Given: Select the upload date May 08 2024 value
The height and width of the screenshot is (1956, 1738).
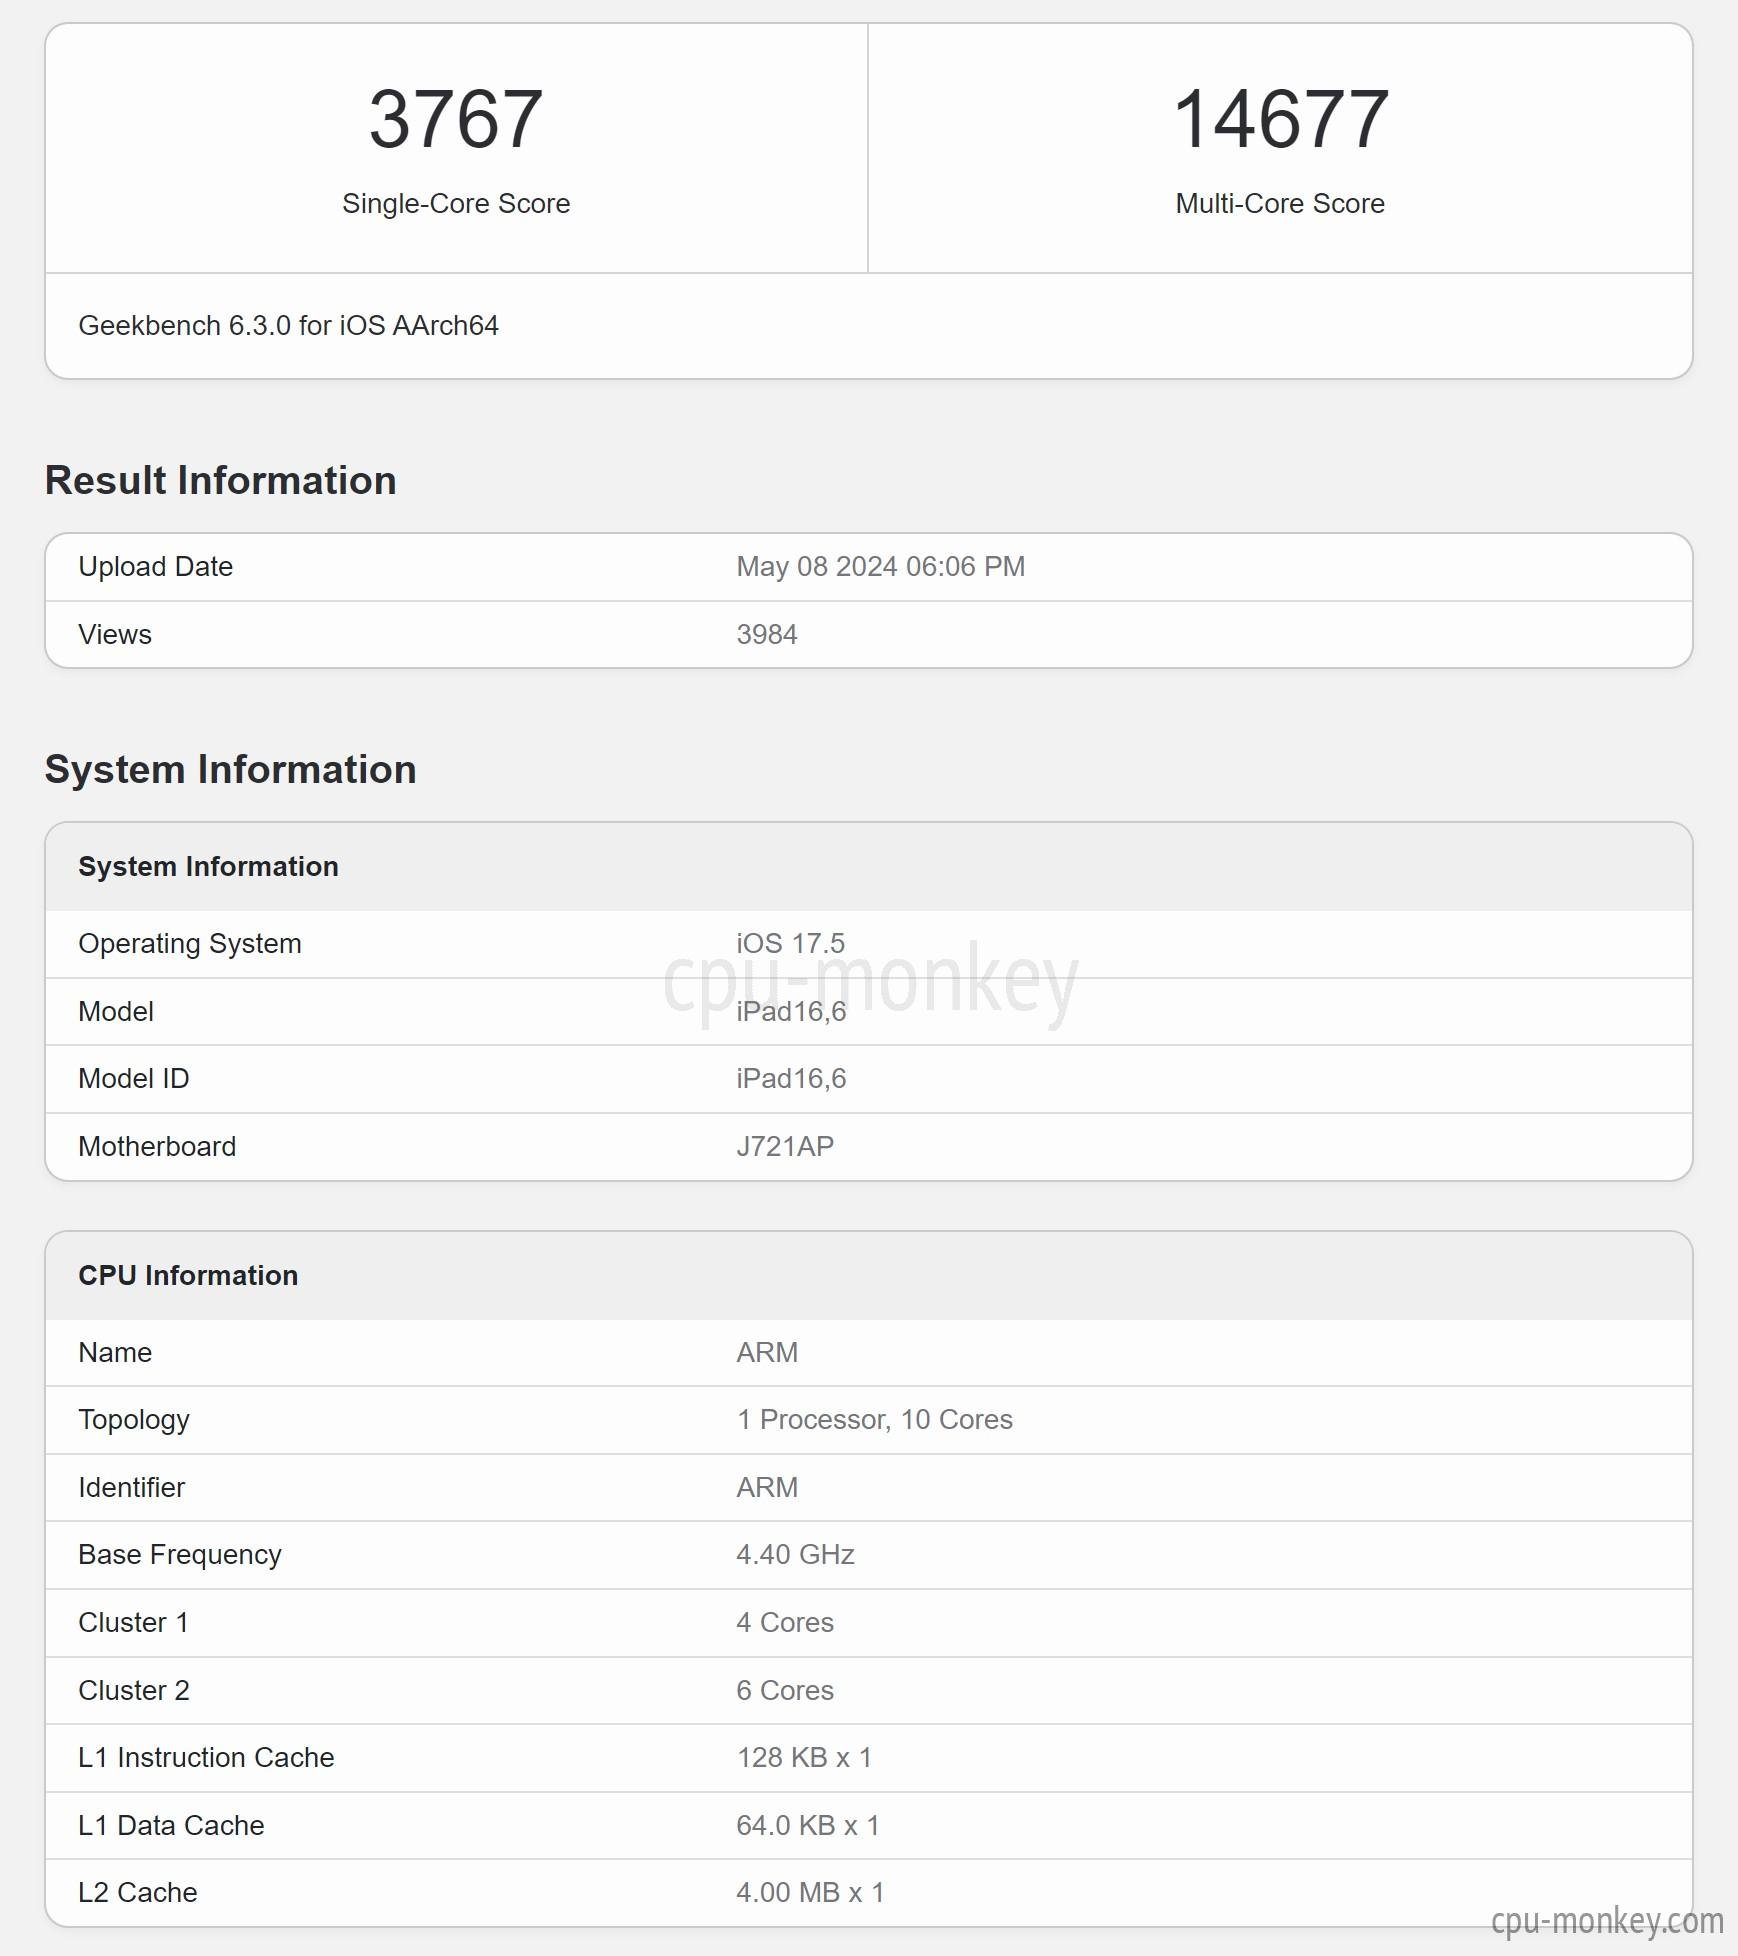Looking at the screenshot, I should click(880, 566).
